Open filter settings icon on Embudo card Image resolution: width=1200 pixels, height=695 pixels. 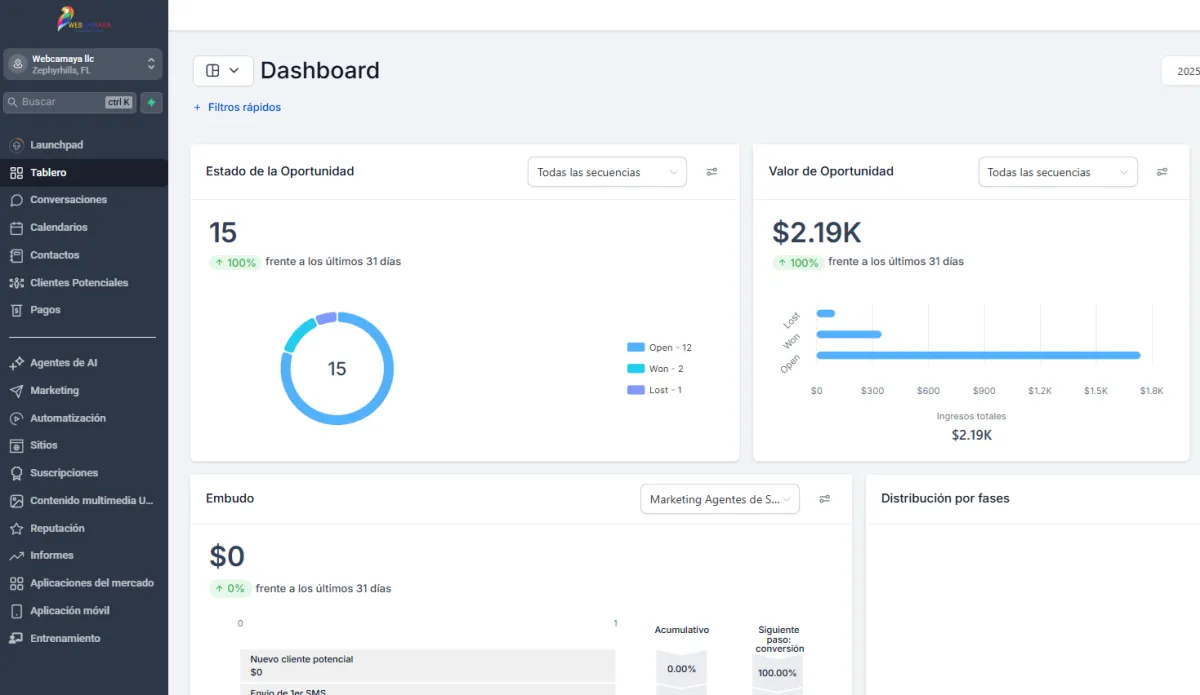(825, 499)
